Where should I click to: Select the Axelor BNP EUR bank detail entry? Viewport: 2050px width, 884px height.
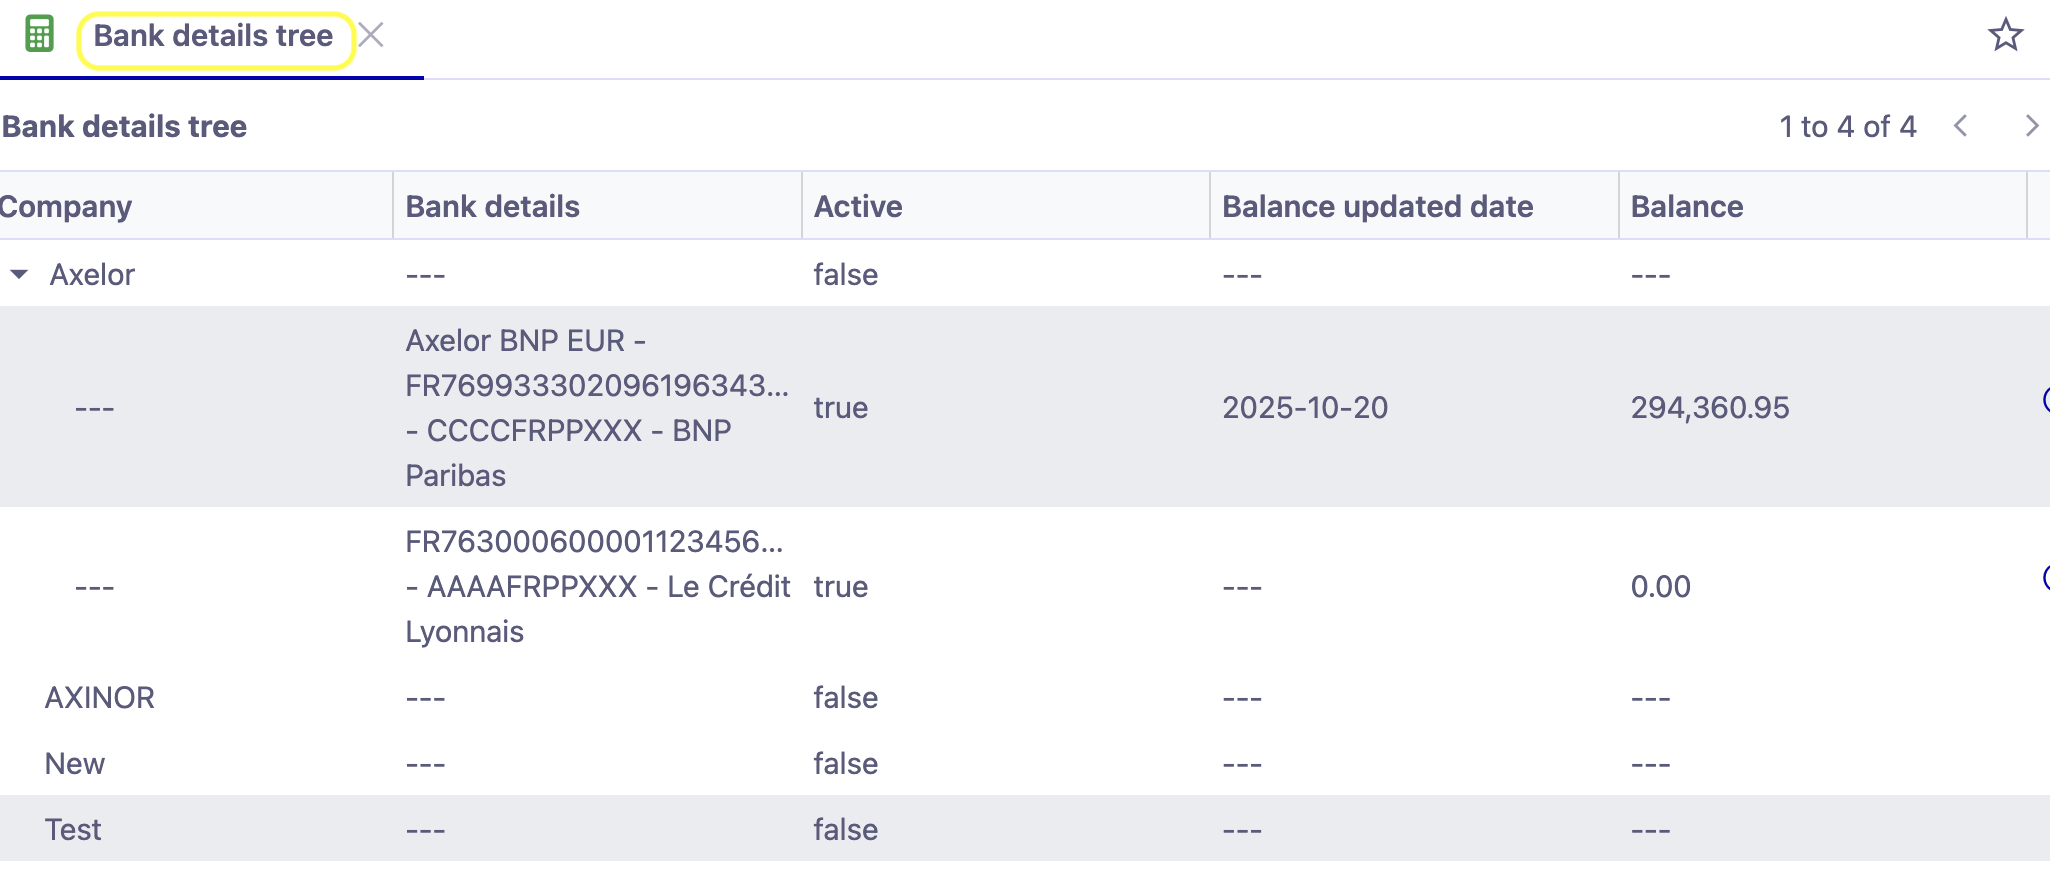(597, 407)
